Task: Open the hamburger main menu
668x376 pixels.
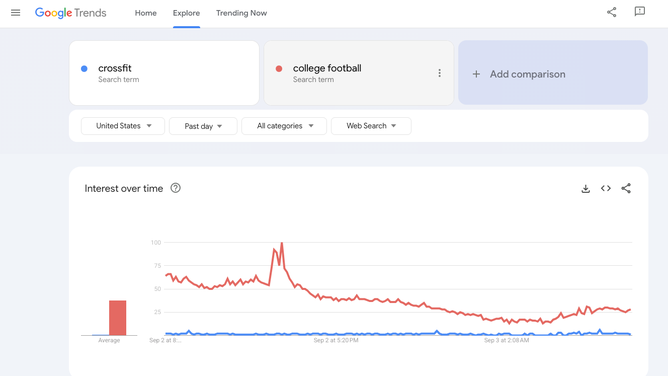Action: click(x=15, y=13)
